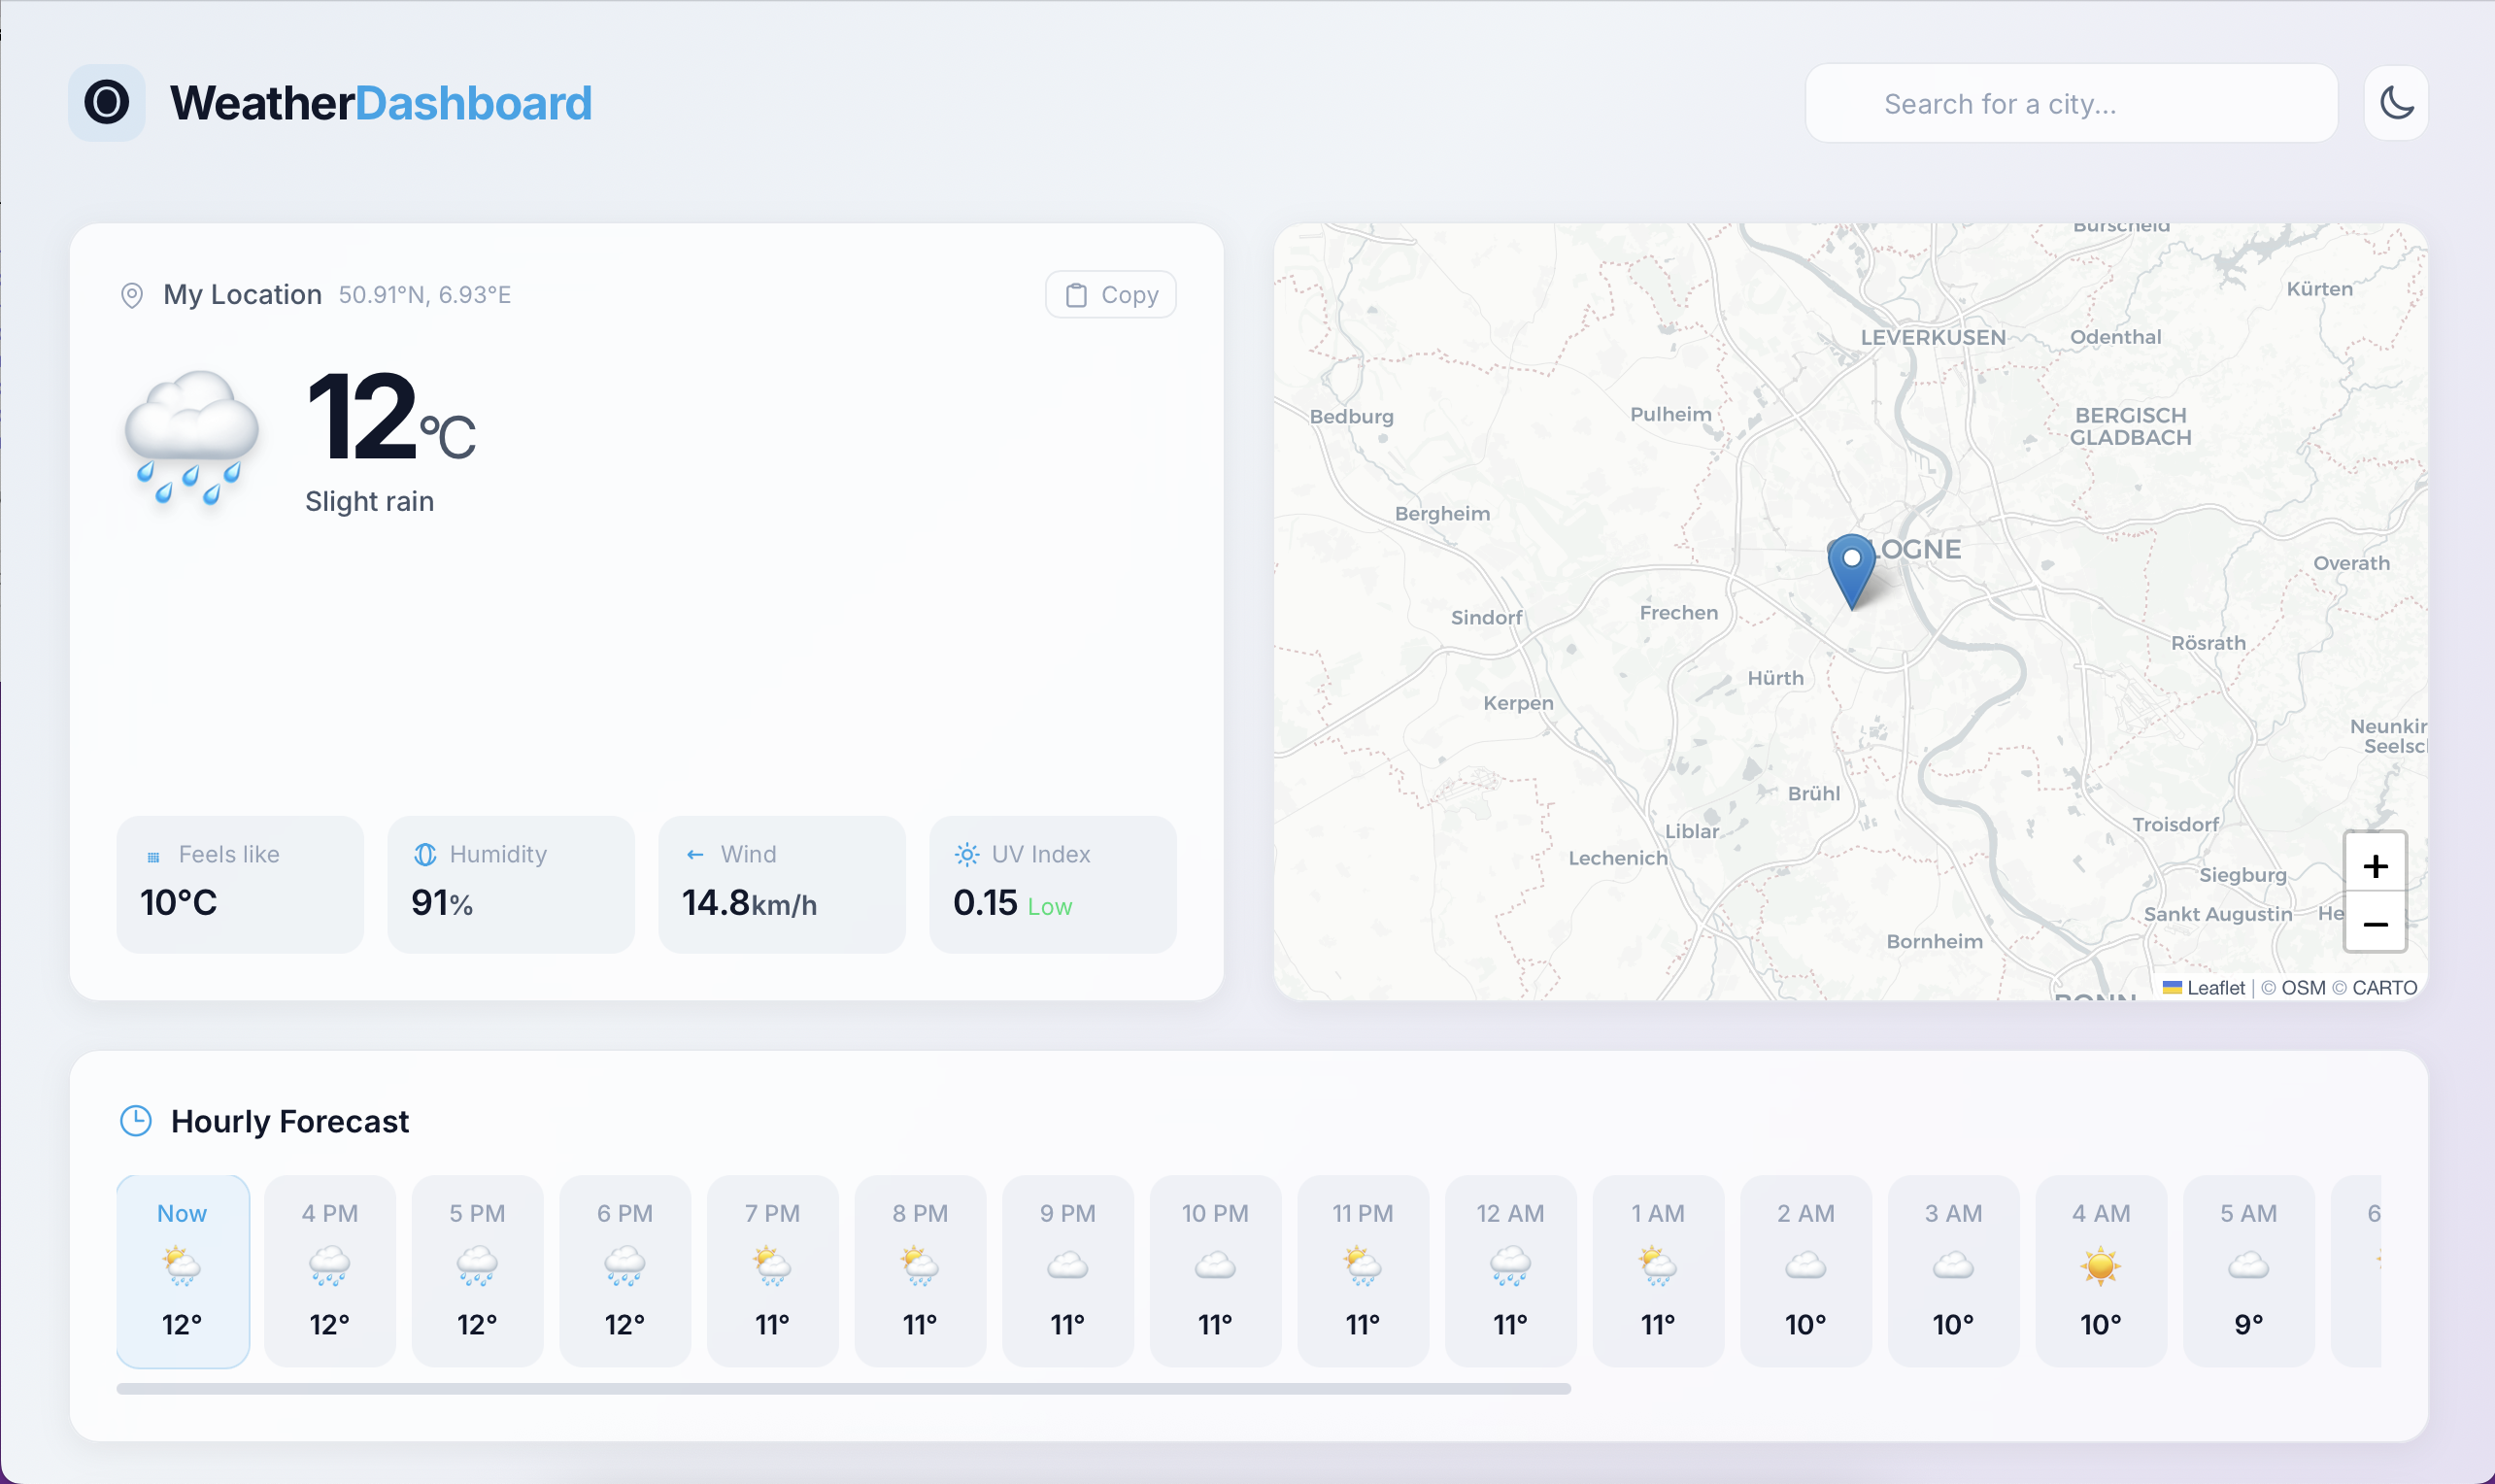Select the Now hourly forecast card
Viewport: 2495px width, 1484px height.
[182, 1271]
